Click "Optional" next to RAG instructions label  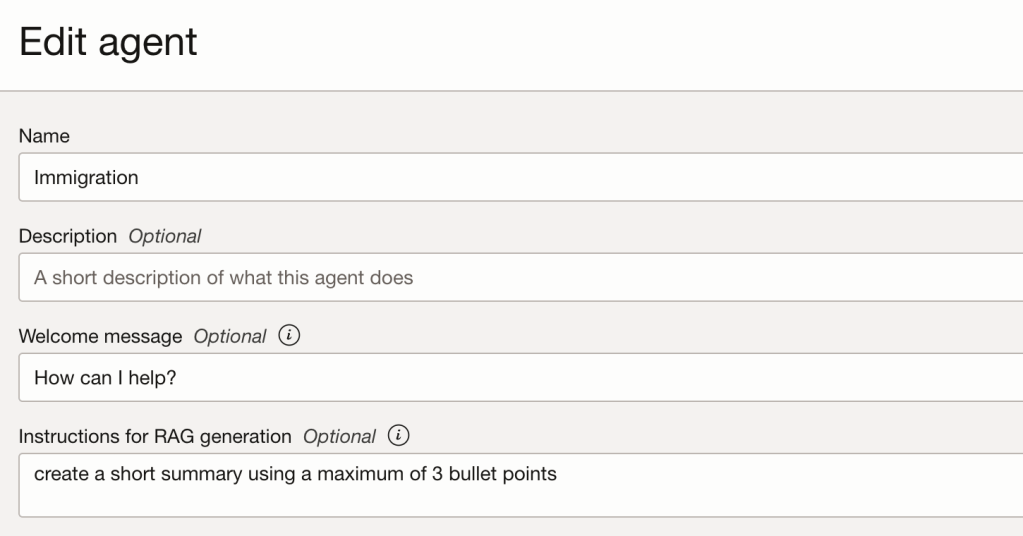click(x=339, y=437)
